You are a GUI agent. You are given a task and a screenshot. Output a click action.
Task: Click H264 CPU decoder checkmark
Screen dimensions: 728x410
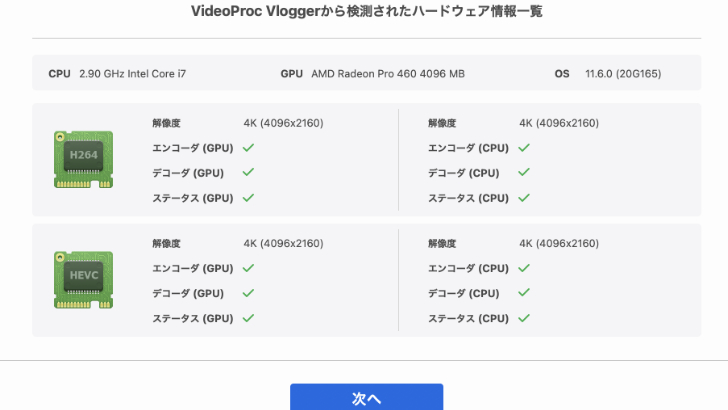[x=524, y=172]
